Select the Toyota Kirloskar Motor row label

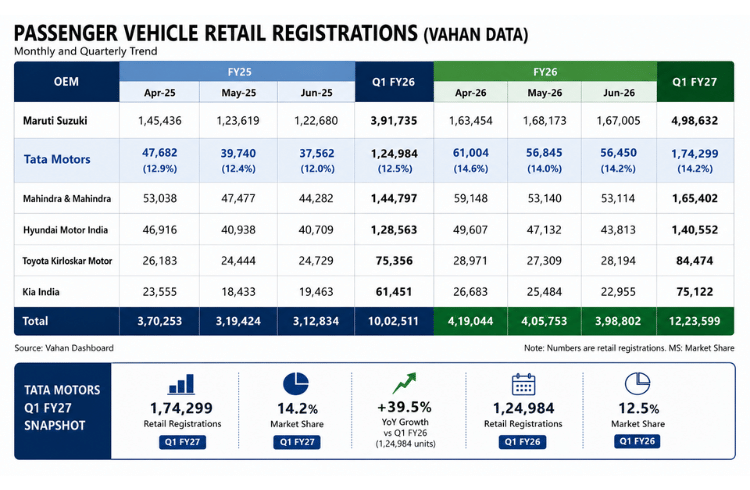[67, 261]
